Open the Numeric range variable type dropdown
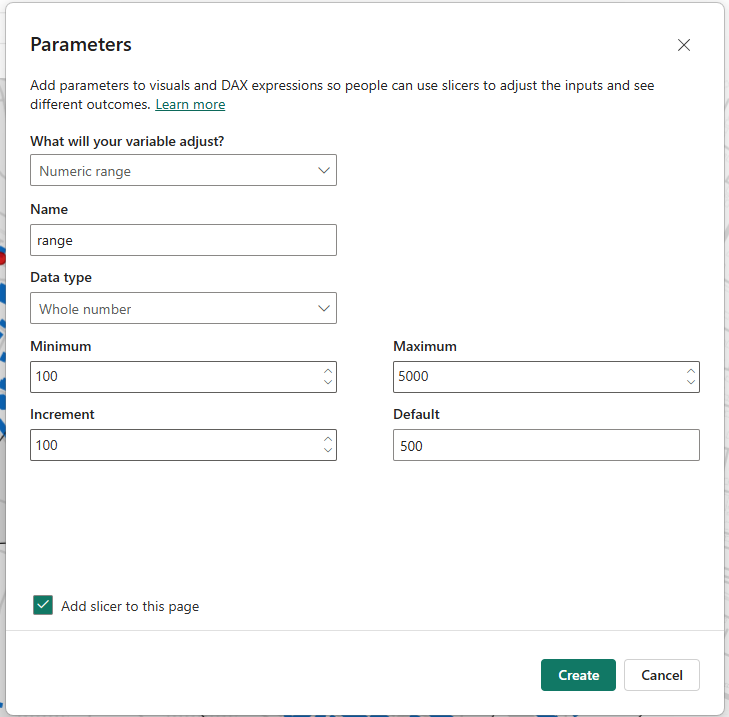 (170, 171)
